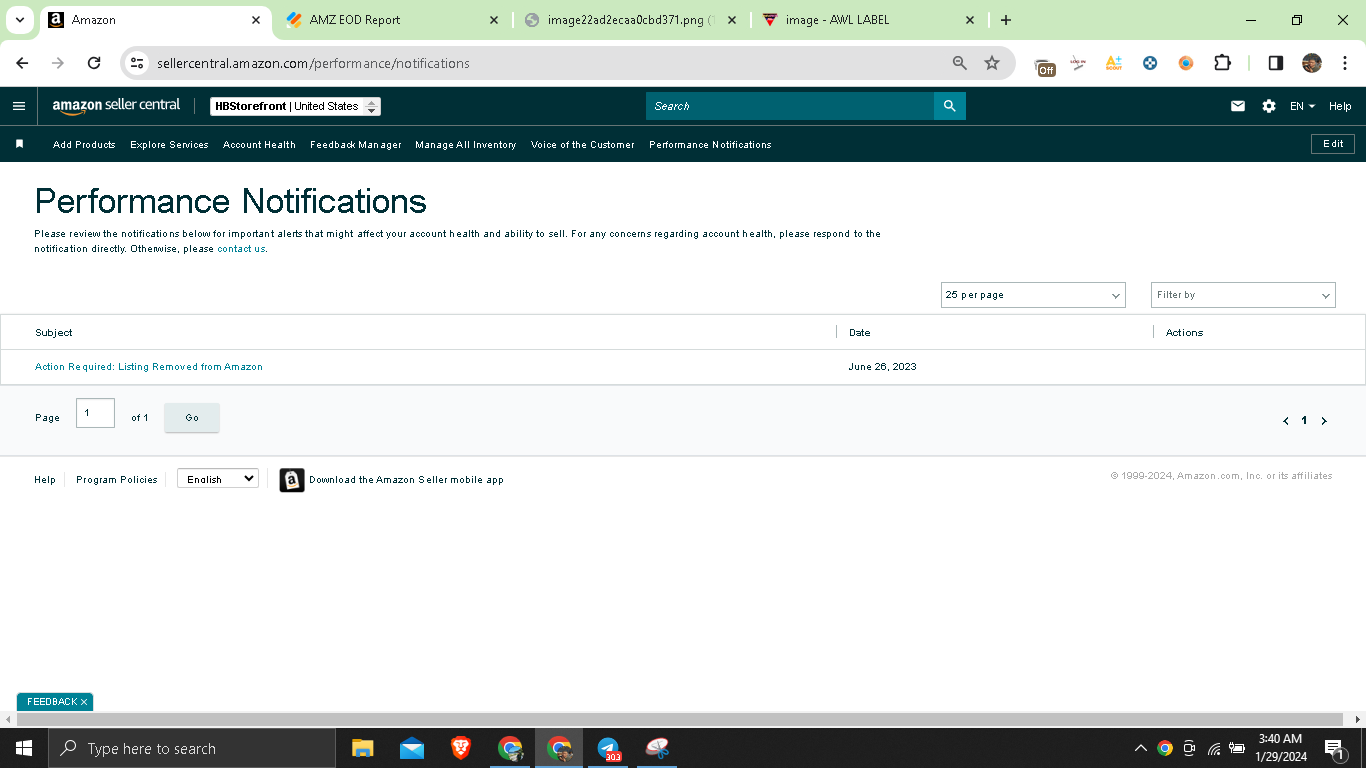Open Feedback Manager
Viewport: 1366px width, 768px height.
(355, 145)
